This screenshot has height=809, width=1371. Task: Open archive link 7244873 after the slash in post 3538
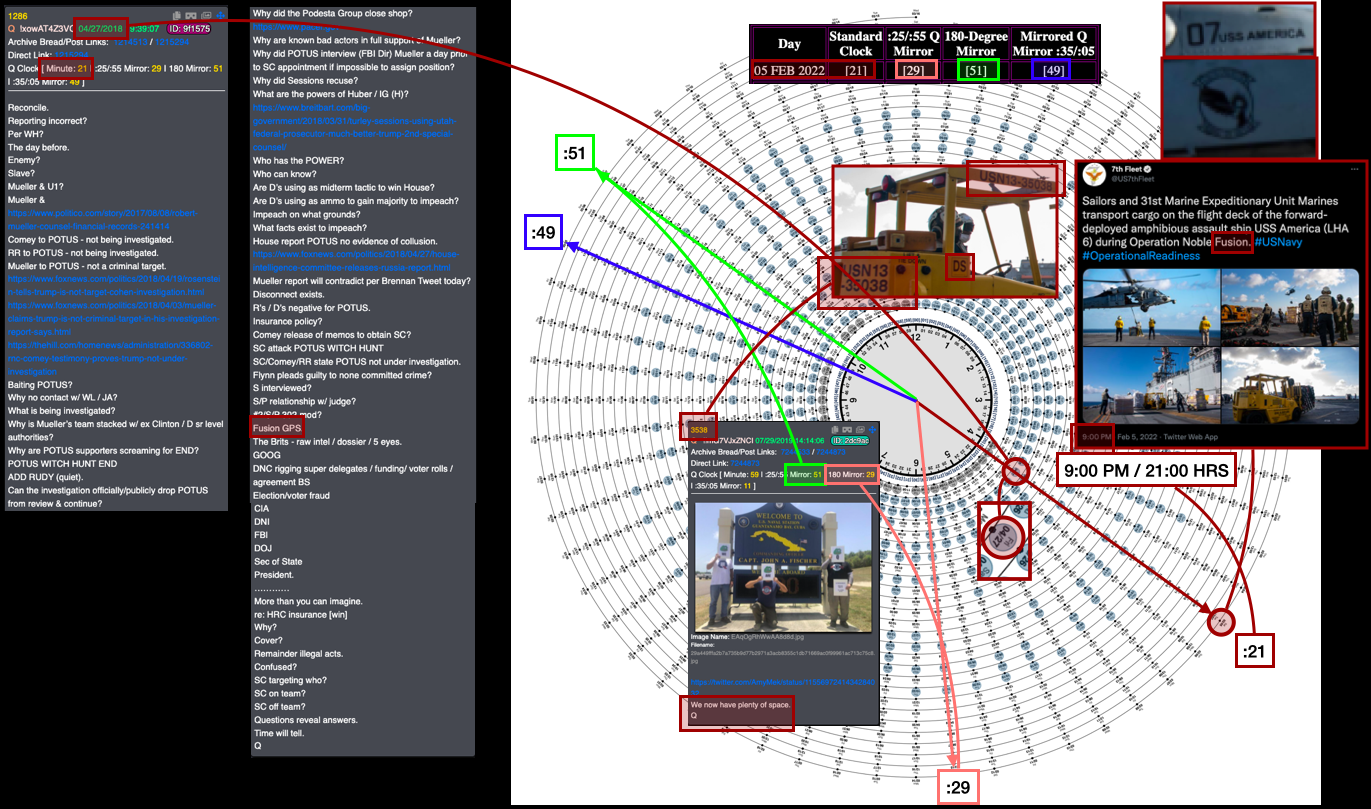click(x=831, y=452)
